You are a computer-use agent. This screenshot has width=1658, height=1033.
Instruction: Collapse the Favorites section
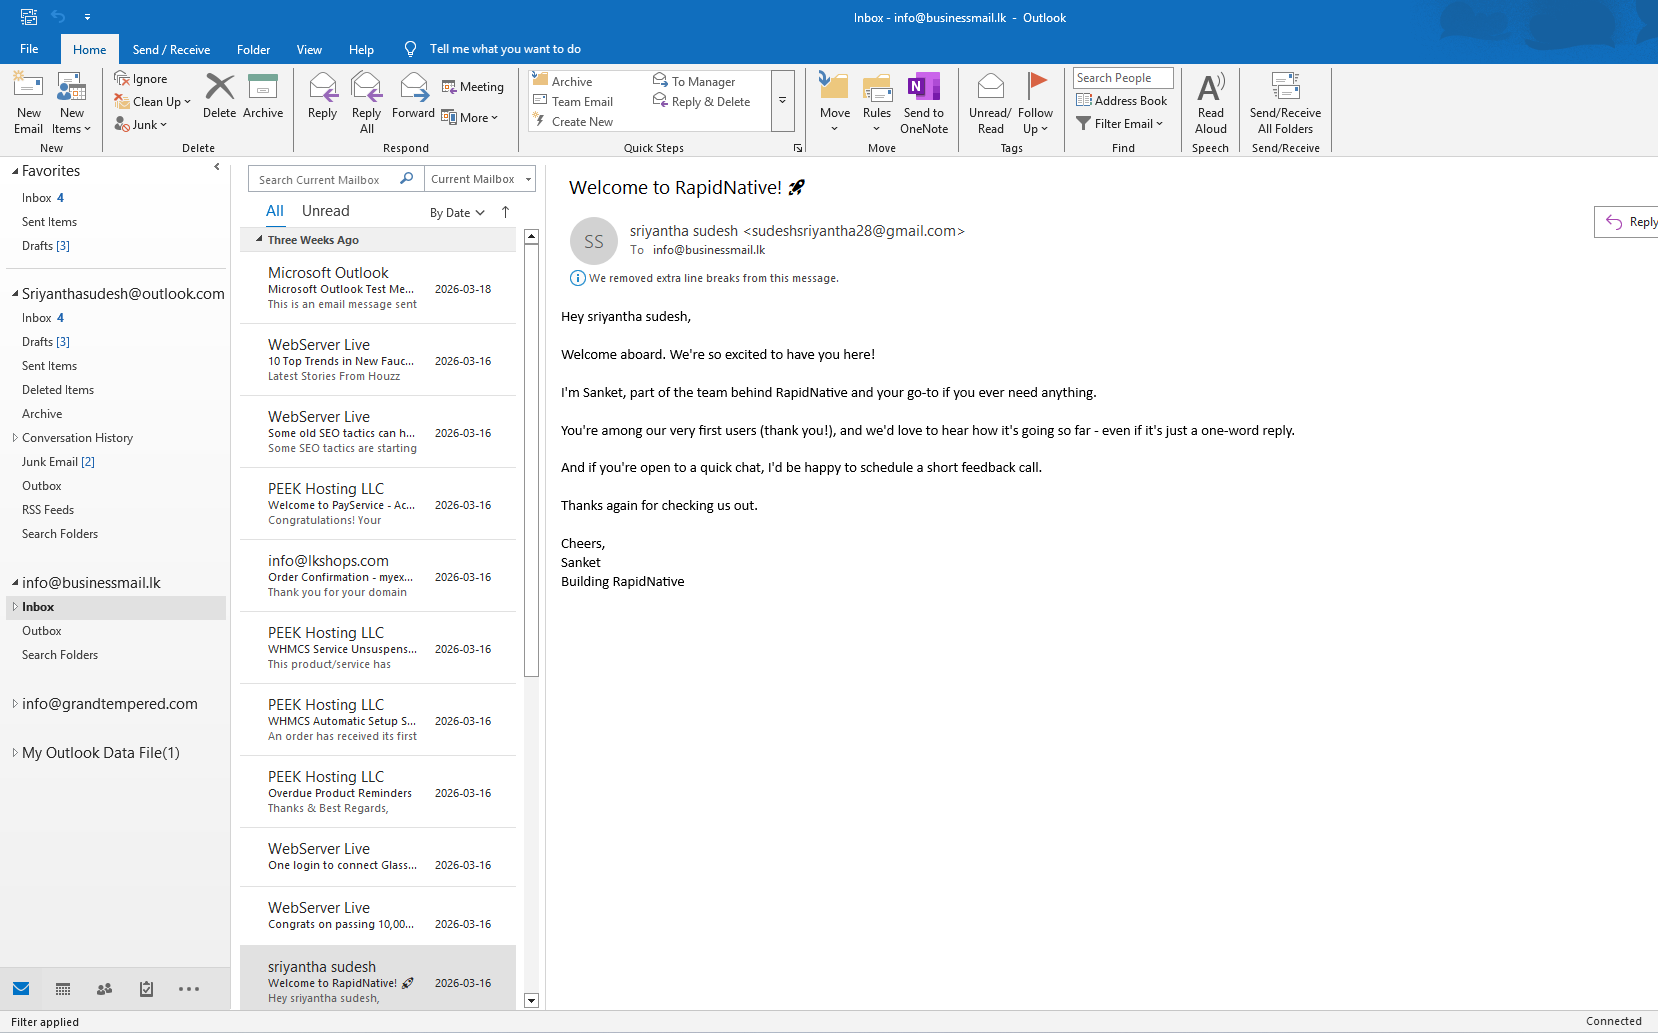(x=15, y=172)
